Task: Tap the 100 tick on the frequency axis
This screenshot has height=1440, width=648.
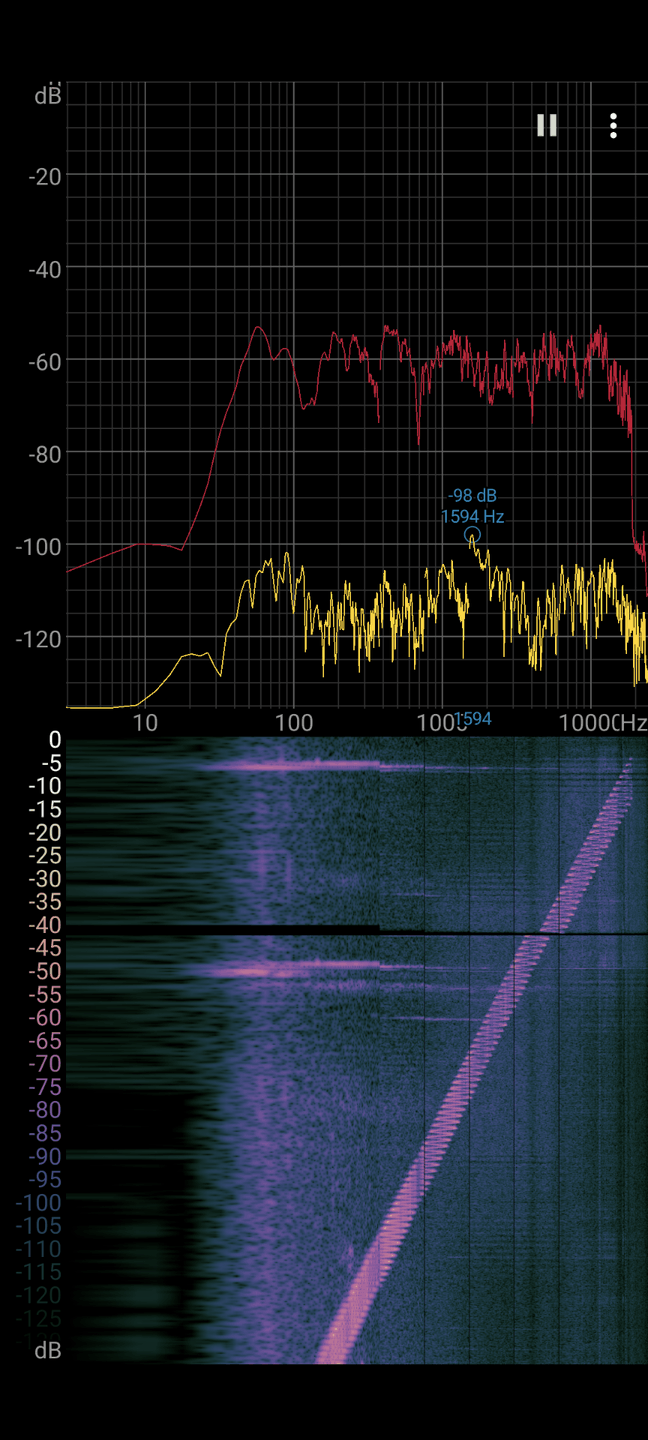Action: coord(293,723)
